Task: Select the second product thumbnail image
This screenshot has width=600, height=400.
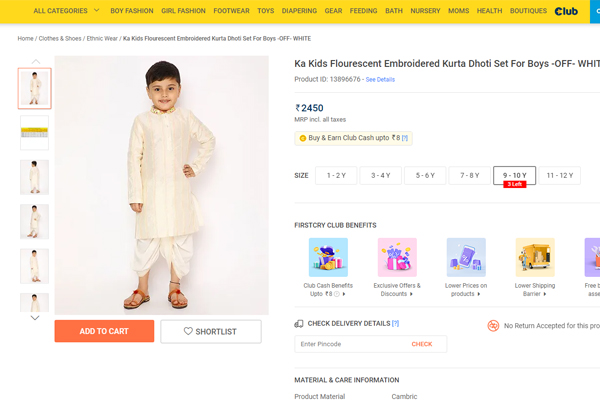Action: tap(34, 132)
